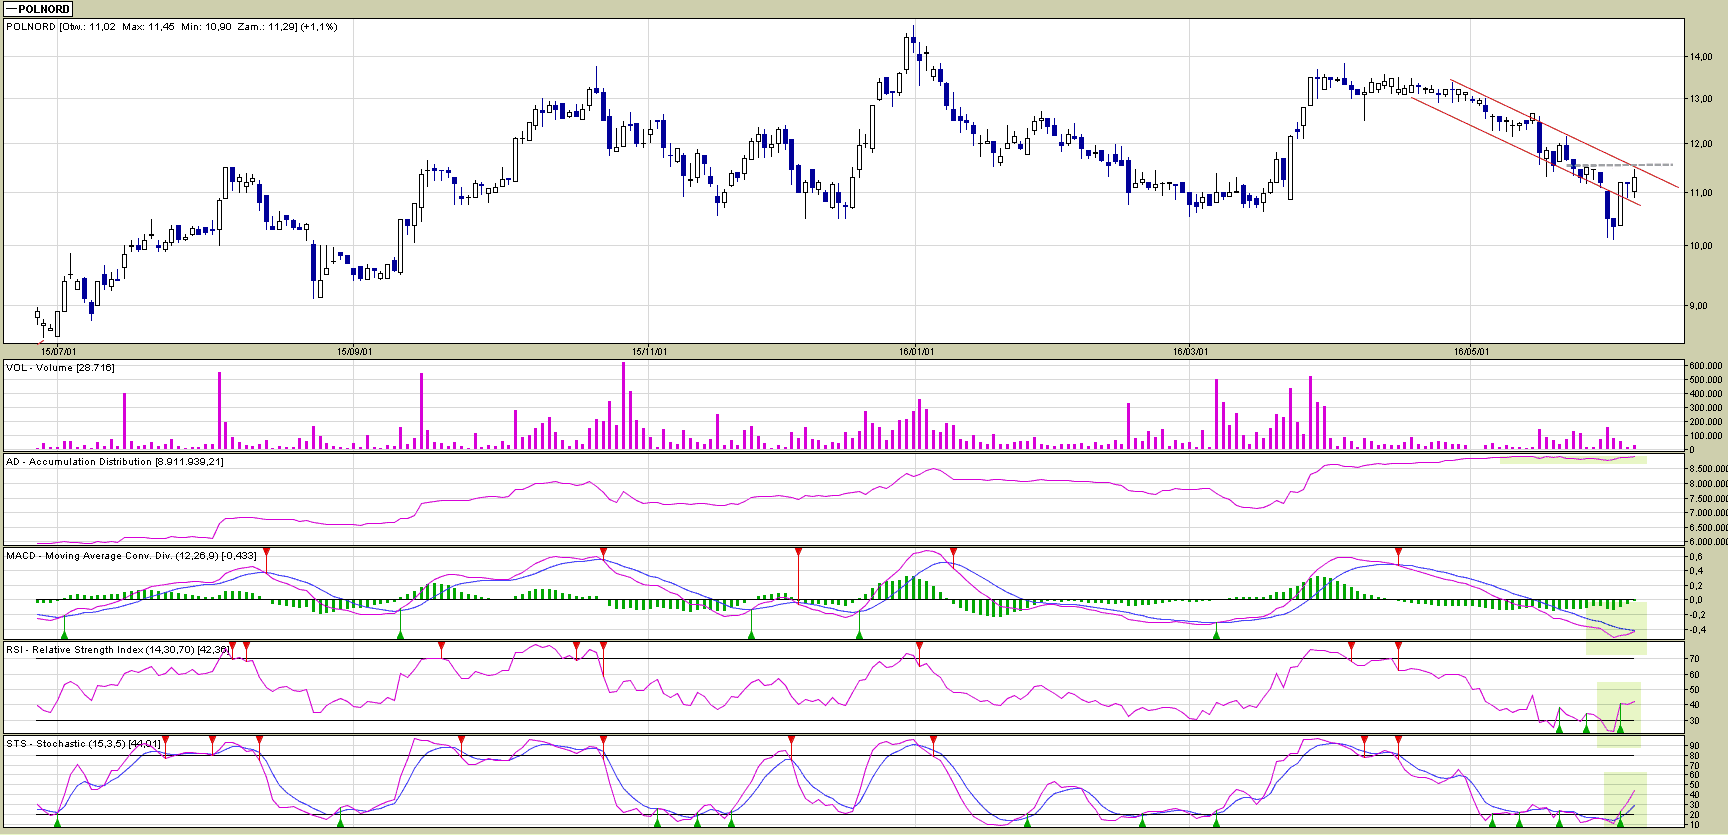Select the AD Accumulation Distribution panel title
The image size is (1728, 835).
click(114, 462)
